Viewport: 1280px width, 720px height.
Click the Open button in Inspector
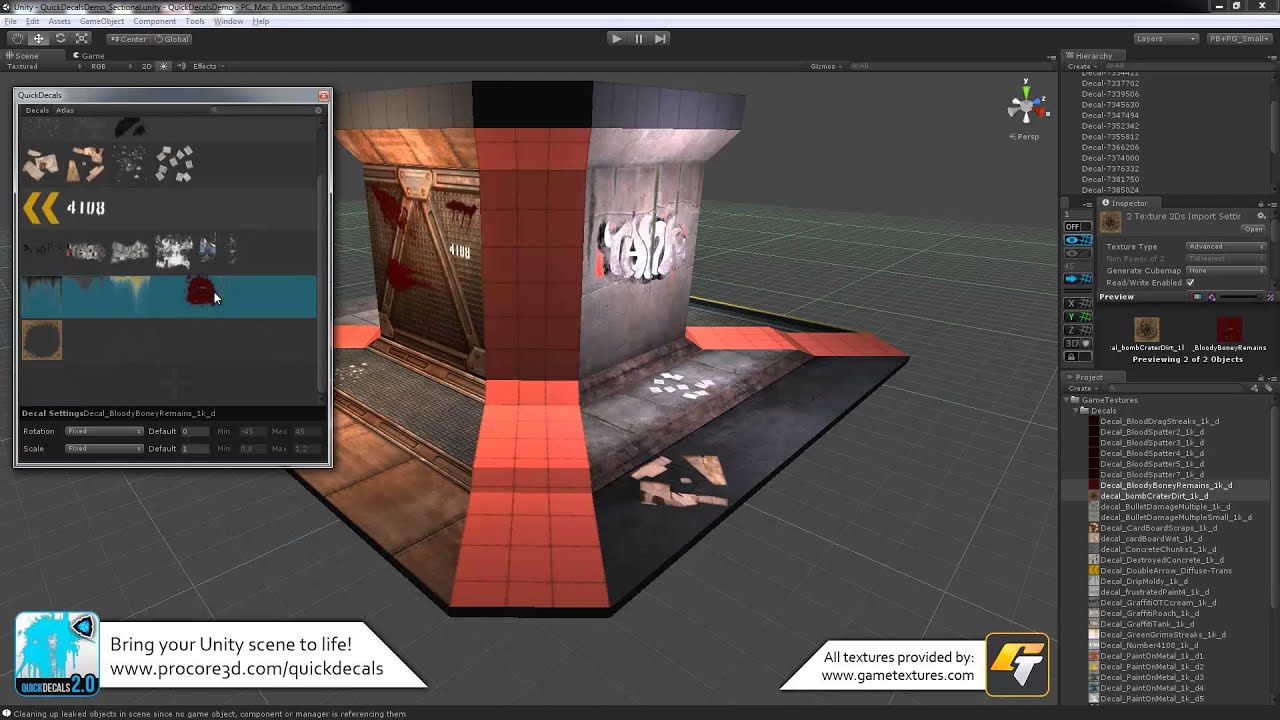1253,229
